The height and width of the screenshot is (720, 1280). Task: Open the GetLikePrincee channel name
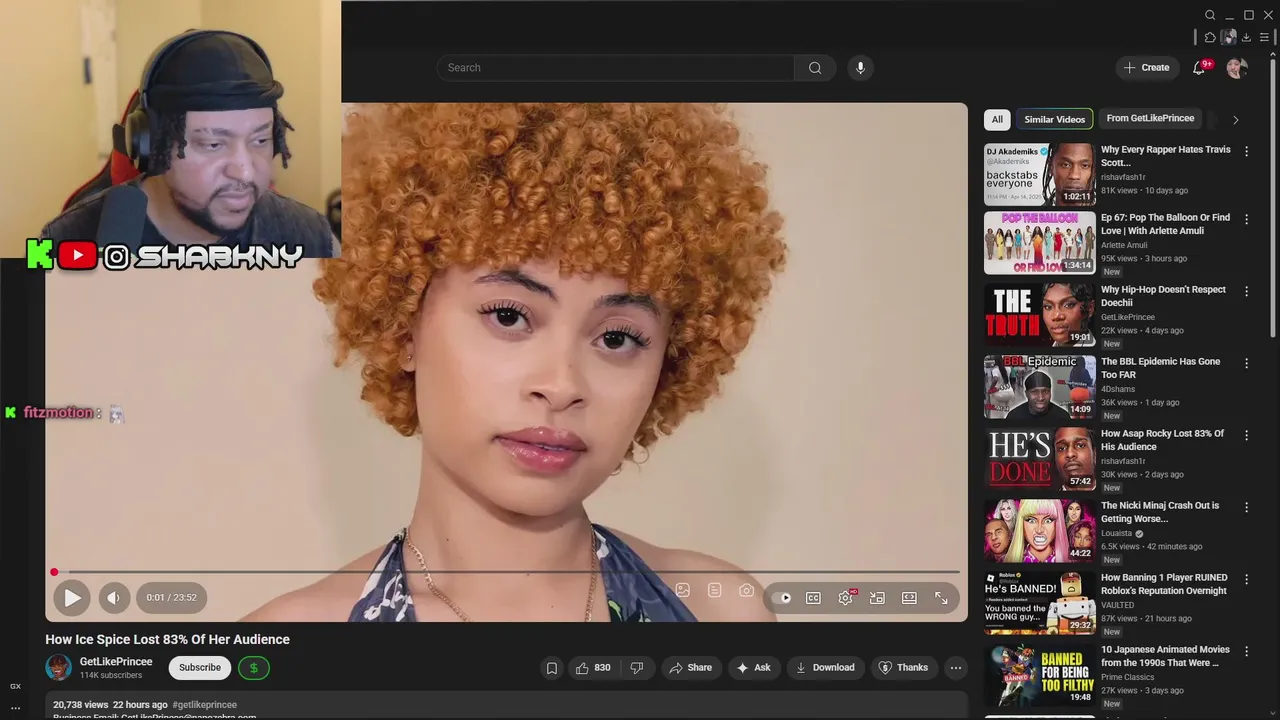116,662
